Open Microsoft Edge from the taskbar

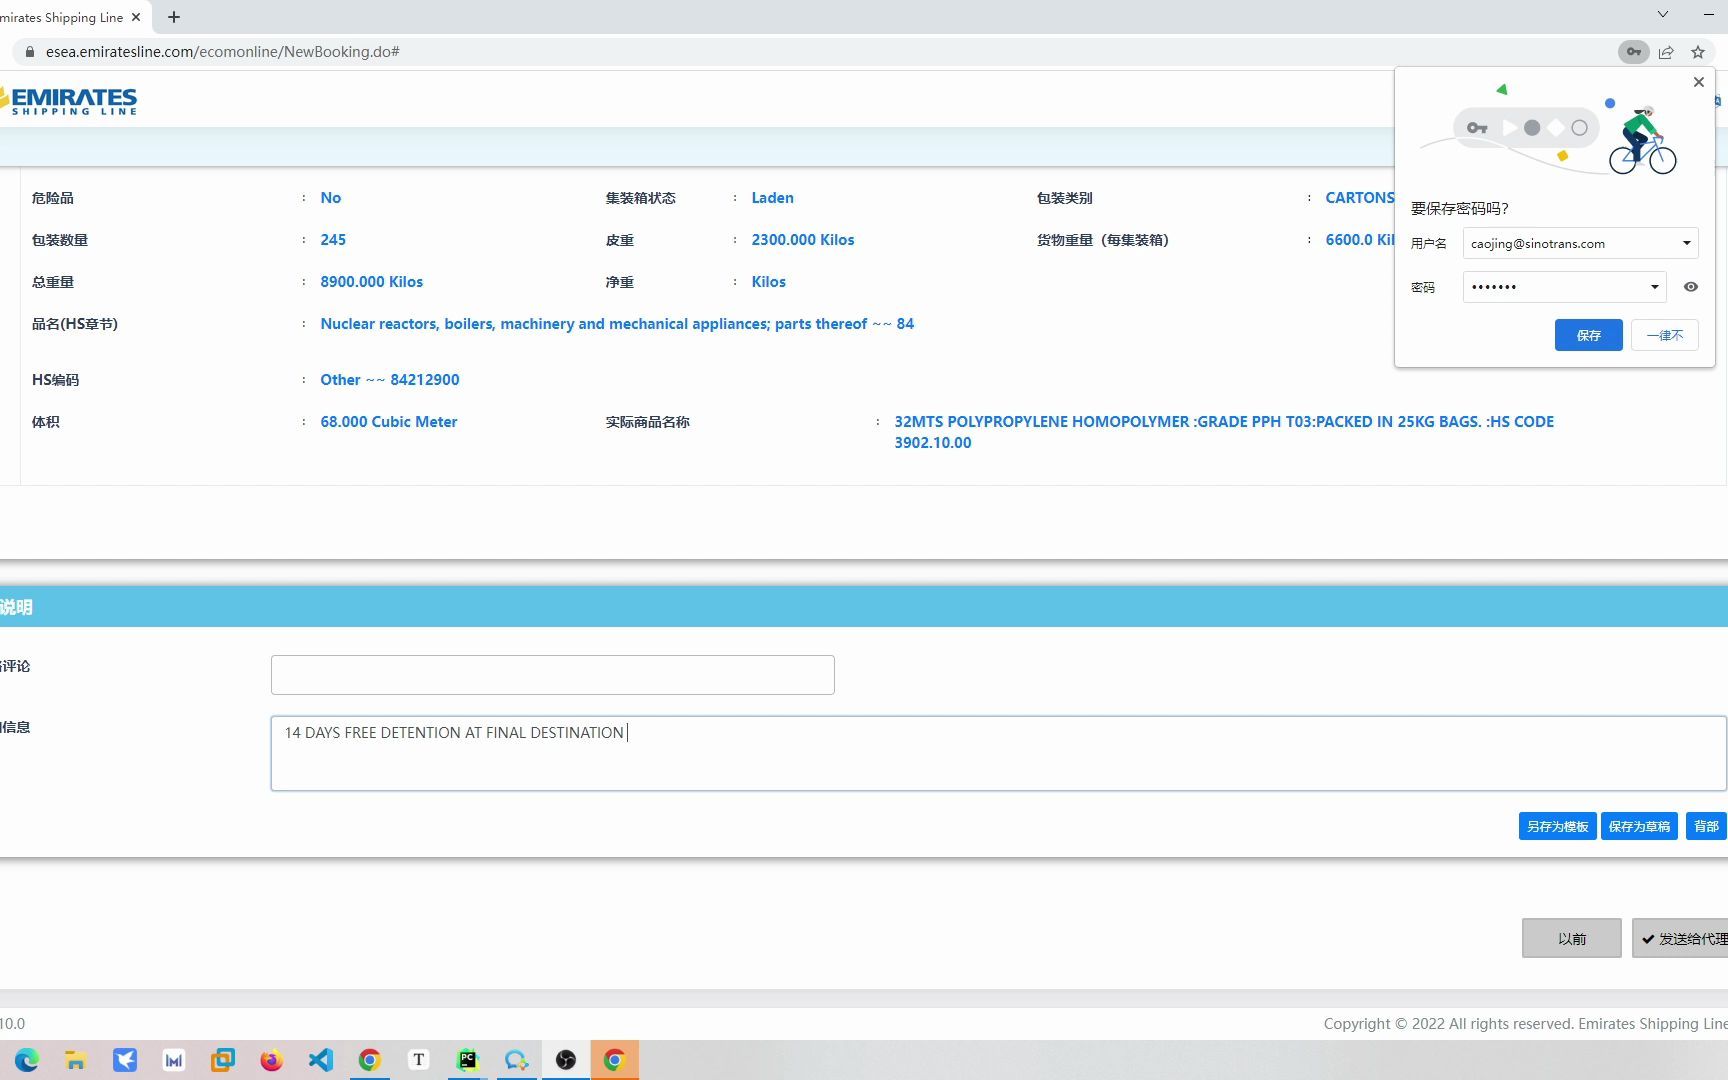click(x=27, y=1060)
